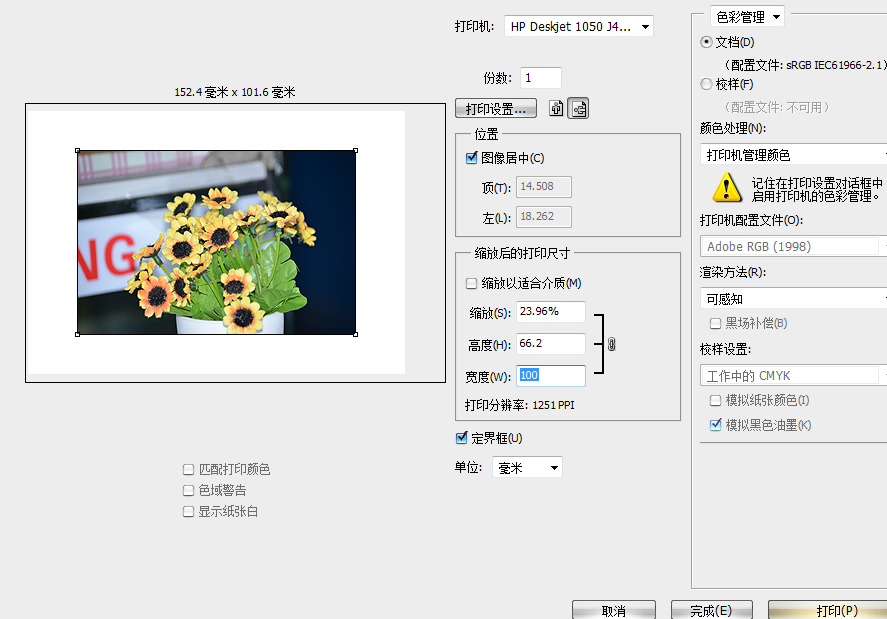The height and width of the screenshot is (619, 887).
Task: Set landscape paper orientation icon
Action: (578, 108)
